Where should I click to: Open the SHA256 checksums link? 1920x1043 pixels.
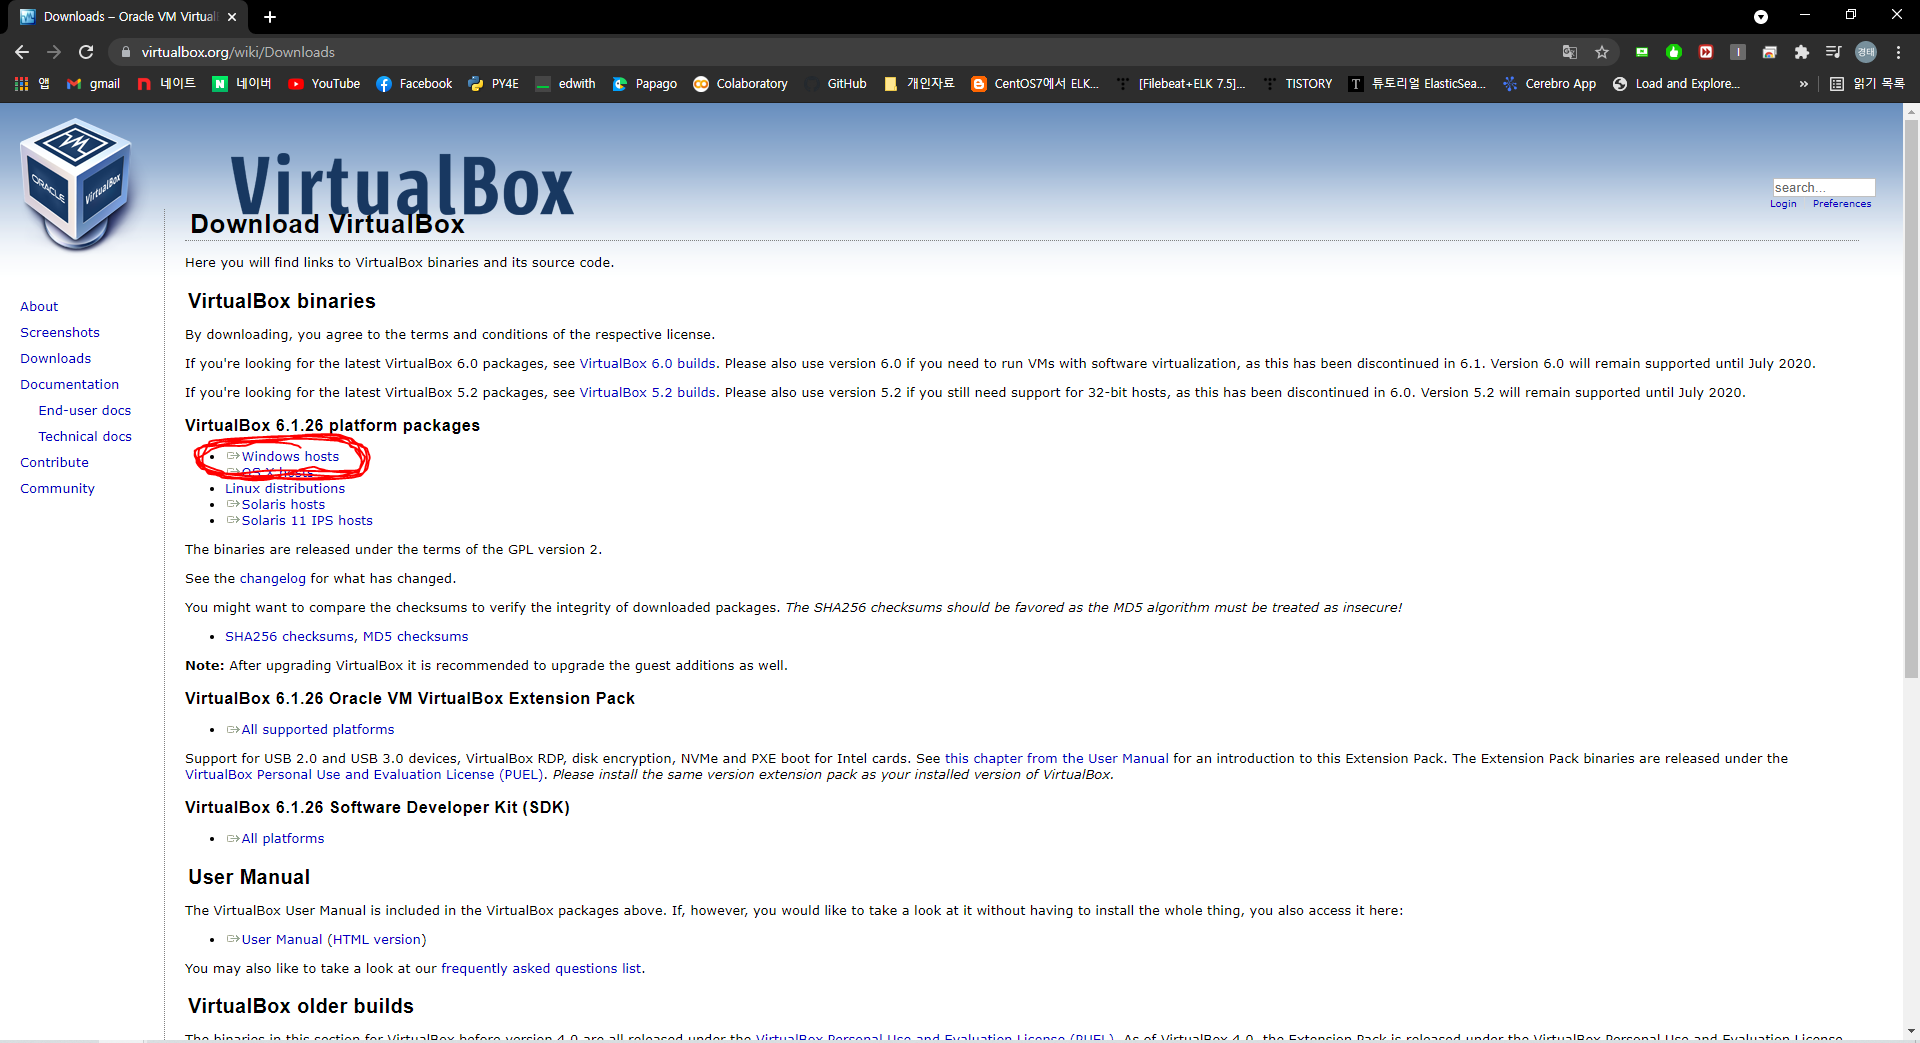(289, 637)
